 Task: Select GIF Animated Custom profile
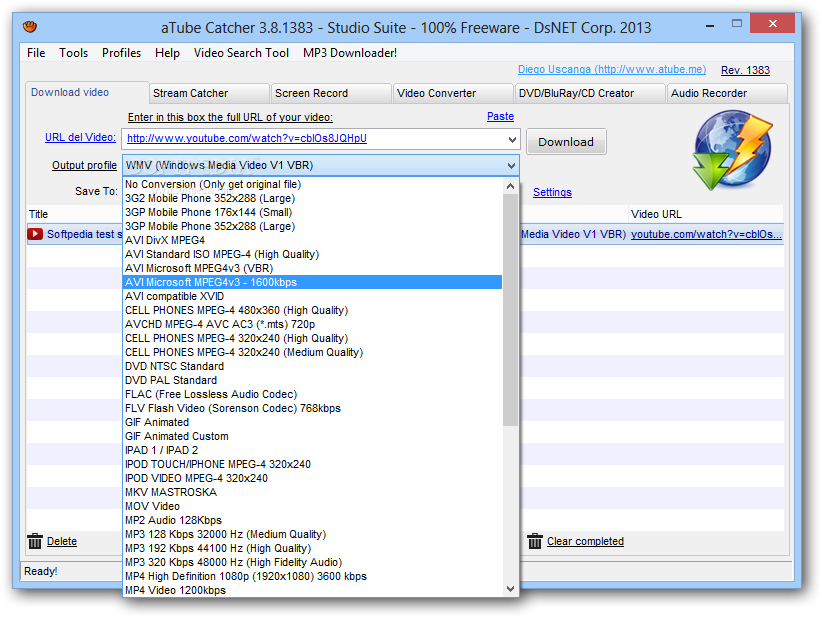point(312,436)
